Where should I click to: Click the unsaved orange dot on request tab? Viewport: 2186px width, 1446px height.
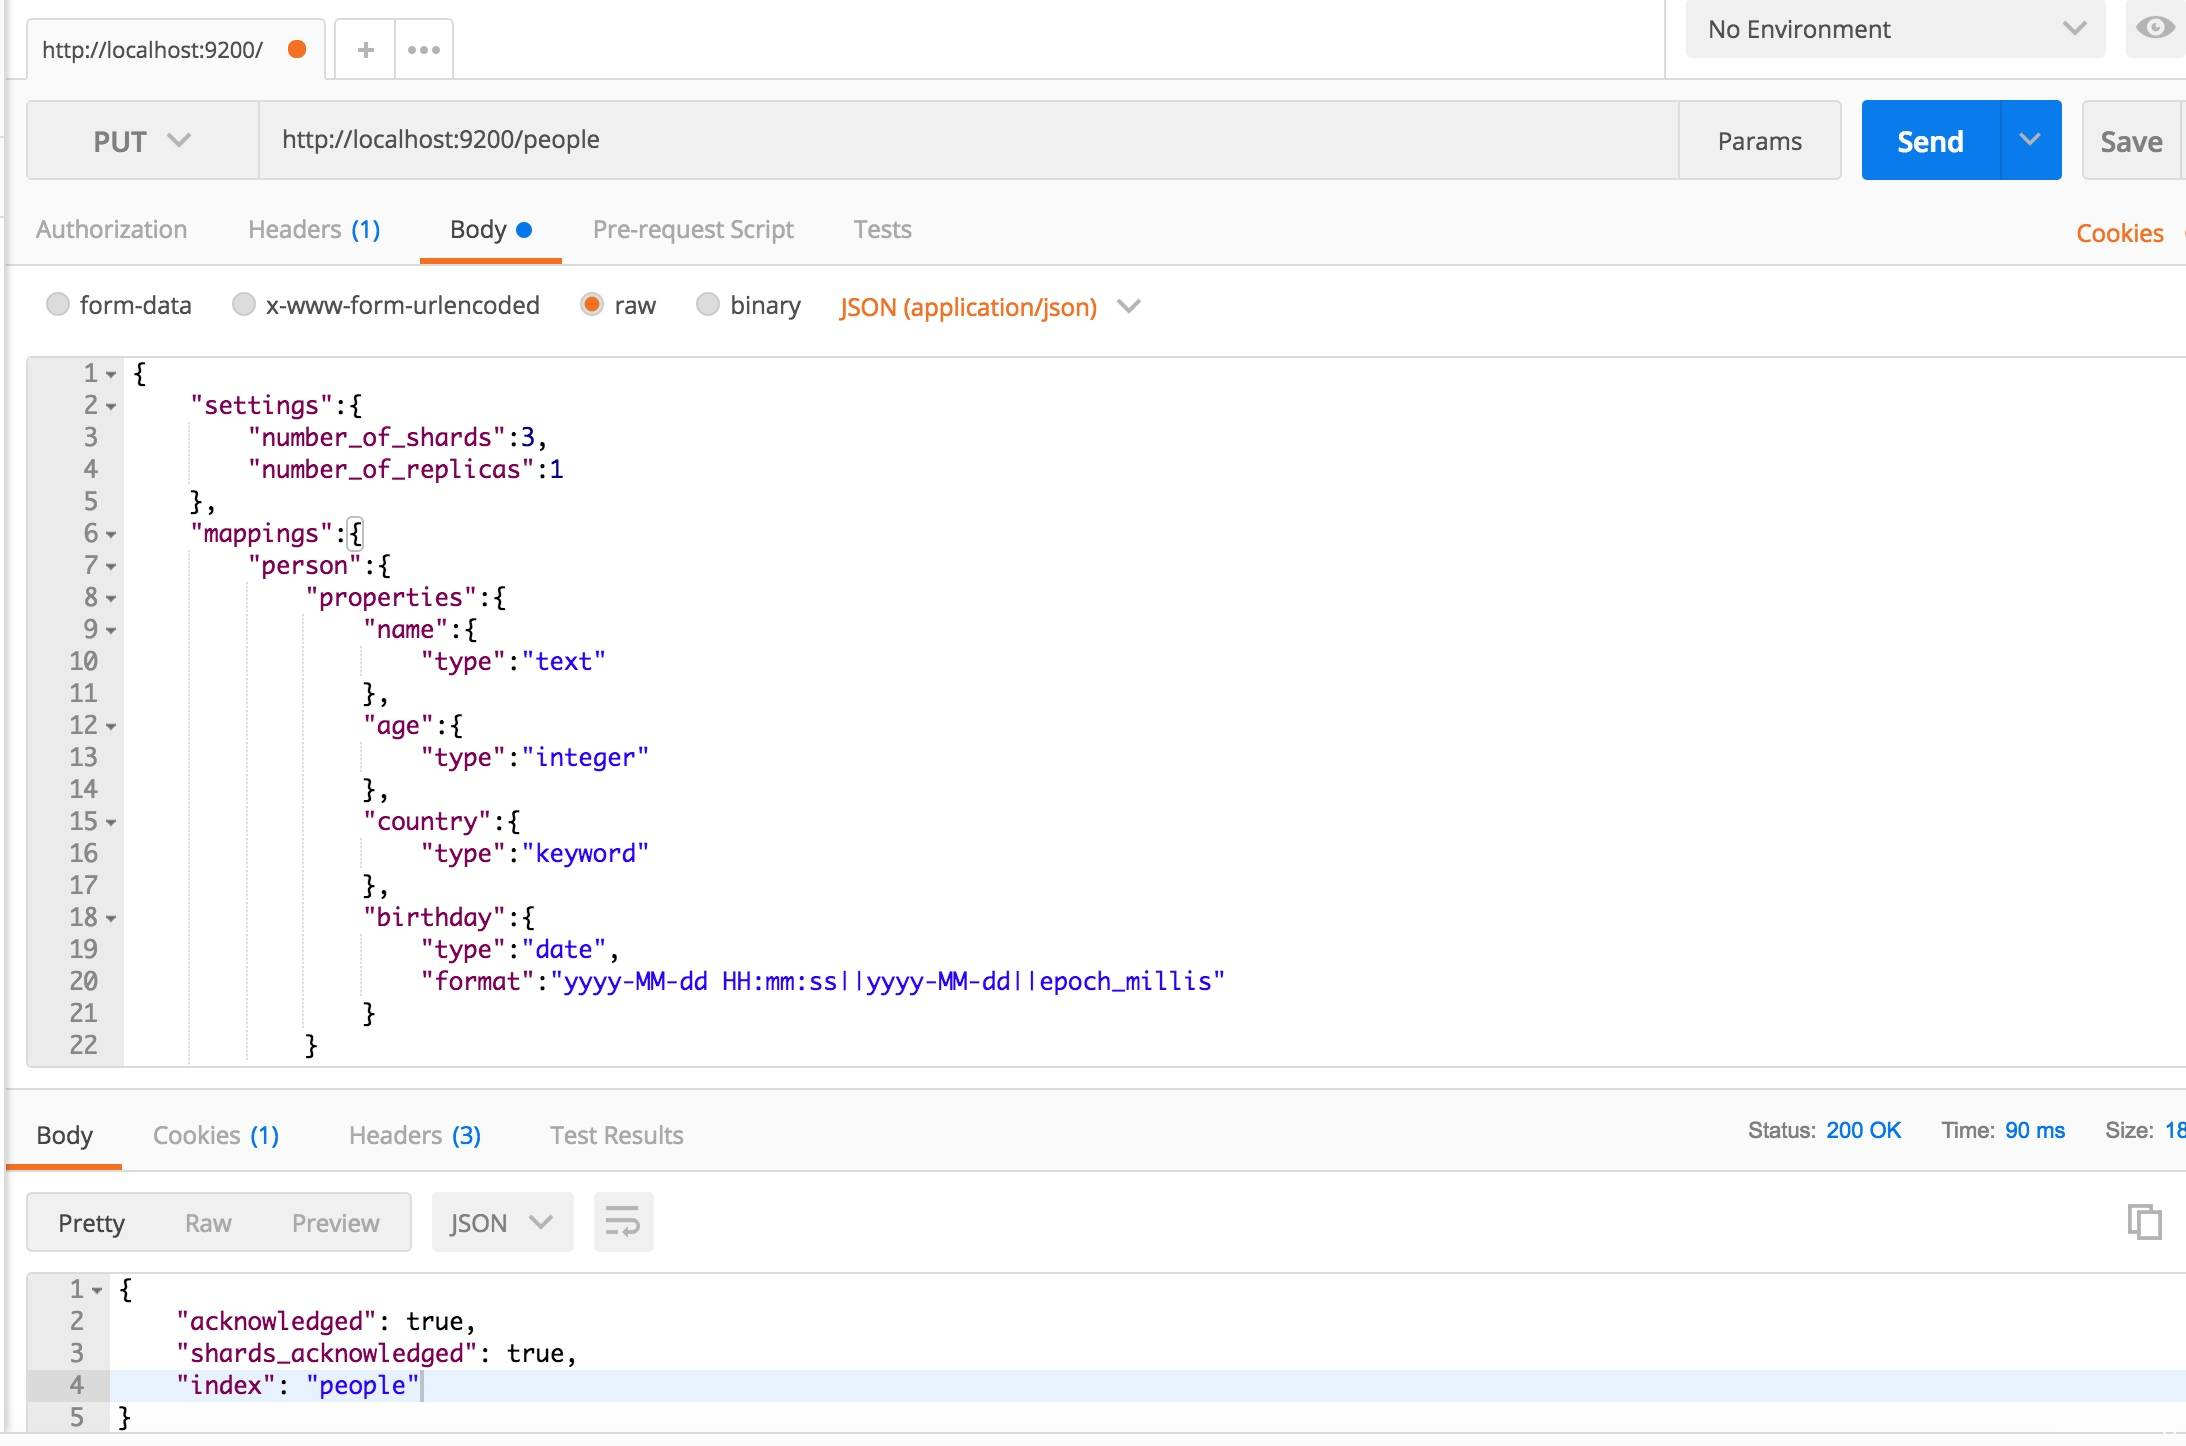[x=297, y=50]
